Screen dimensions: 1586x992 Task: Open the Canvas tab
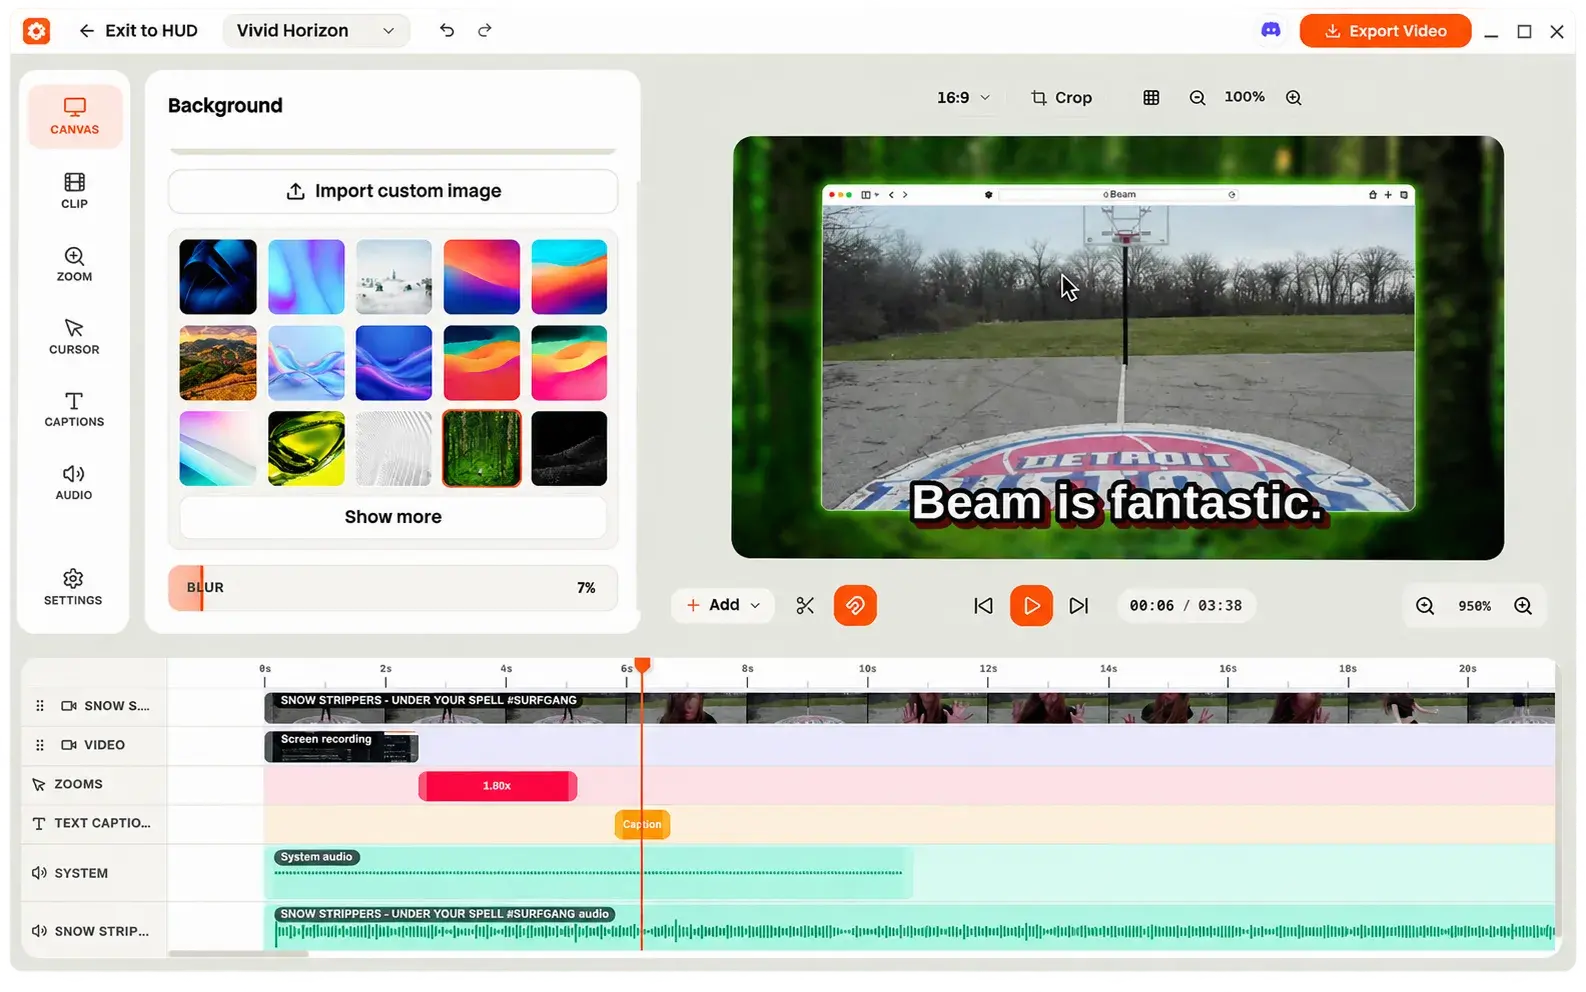click(75, 116)
